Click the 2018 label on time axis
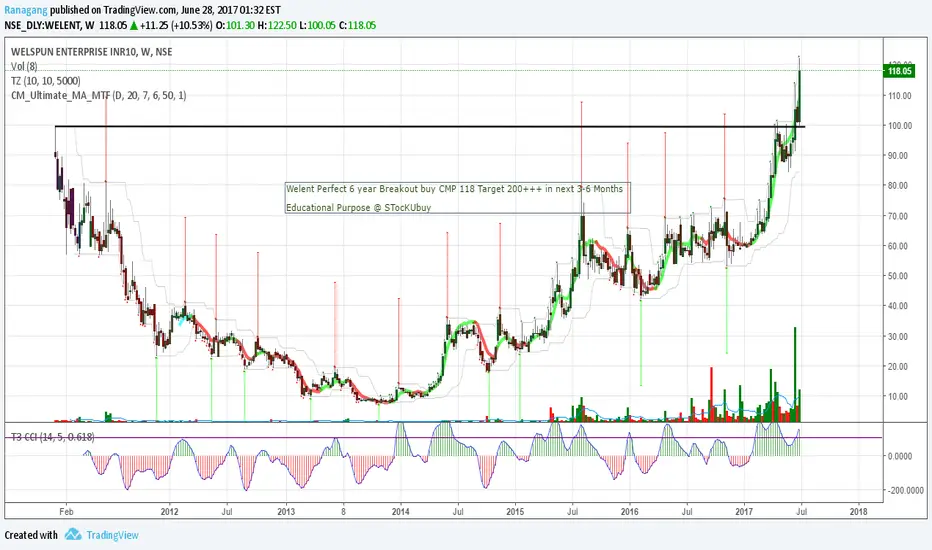The width and height of the screenshot is (932, 550). 858,511
